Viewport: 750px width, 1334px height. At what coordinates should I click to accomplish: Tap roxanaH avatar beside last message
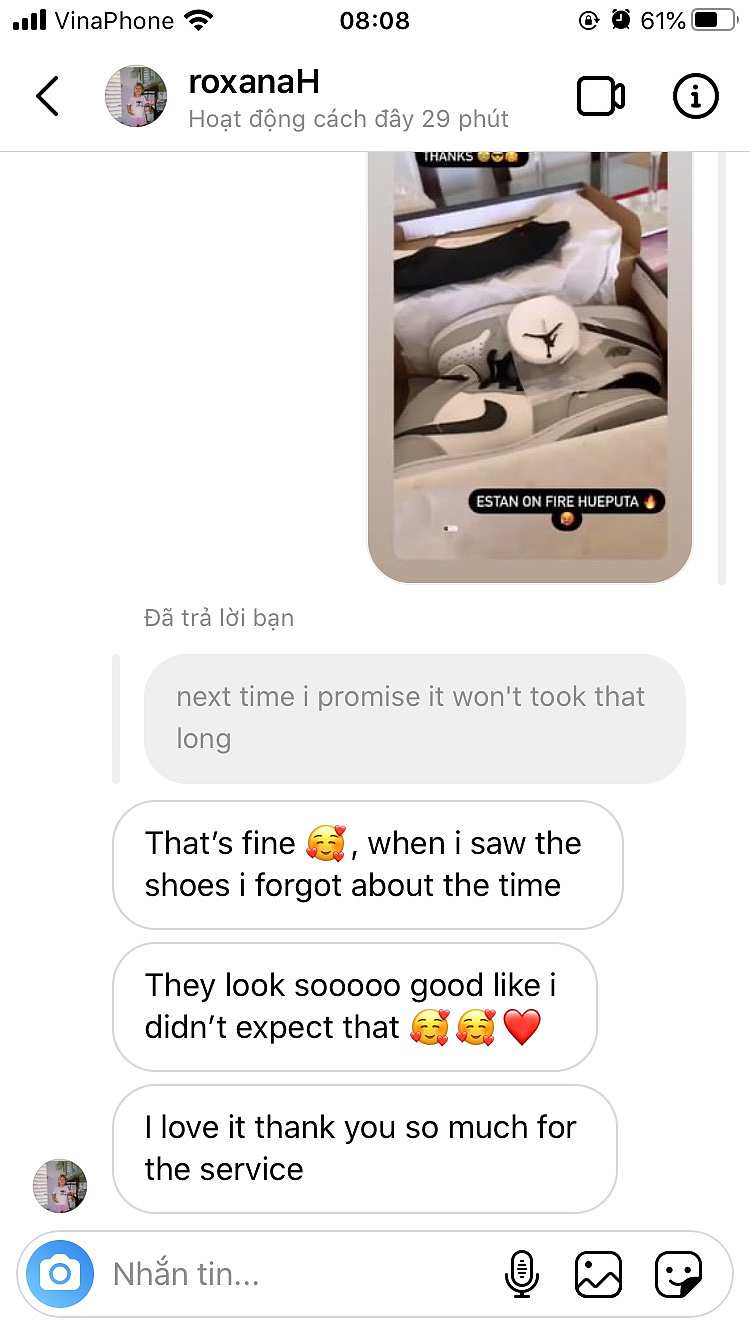pos(60,1186)
